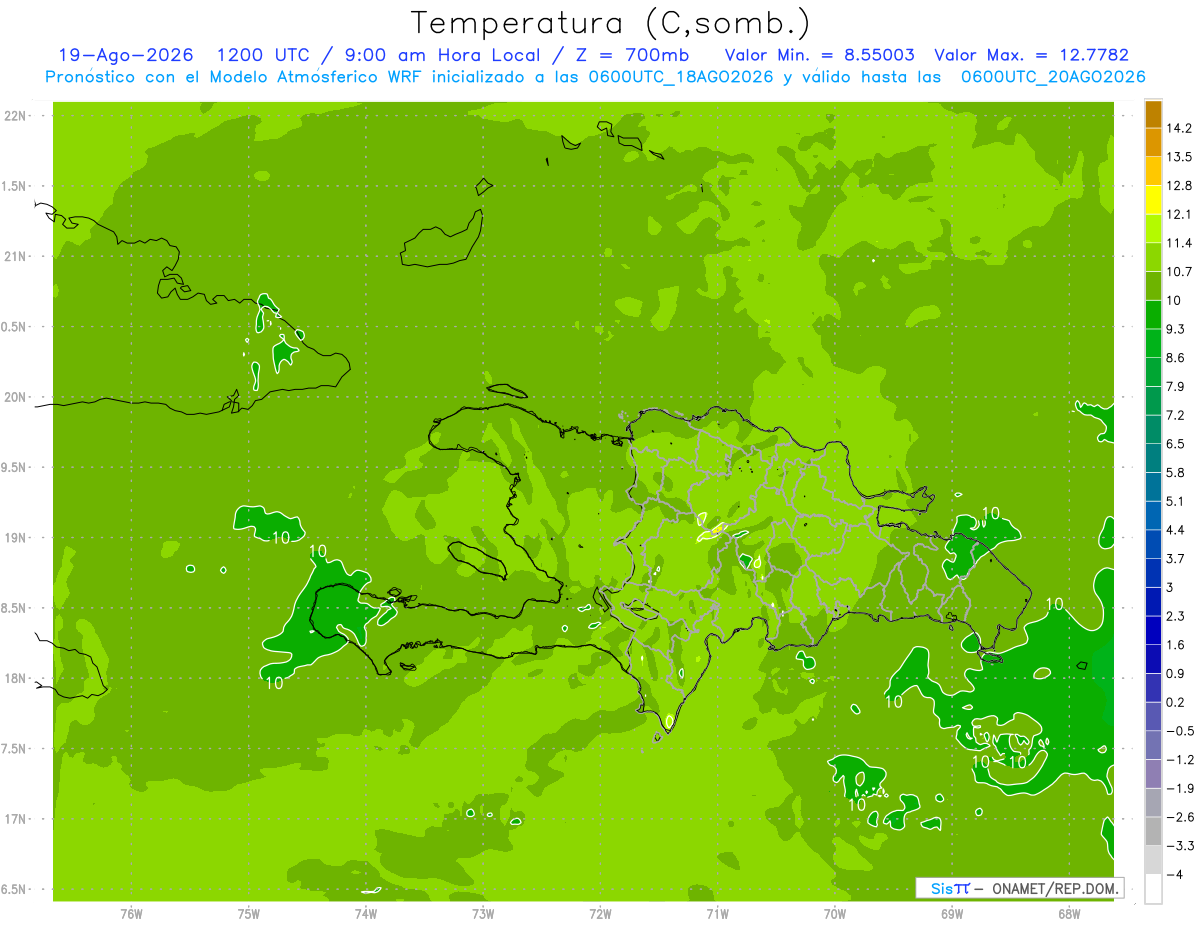
Task: Click the 70W longitude axis label
Action: pos(835,912)
